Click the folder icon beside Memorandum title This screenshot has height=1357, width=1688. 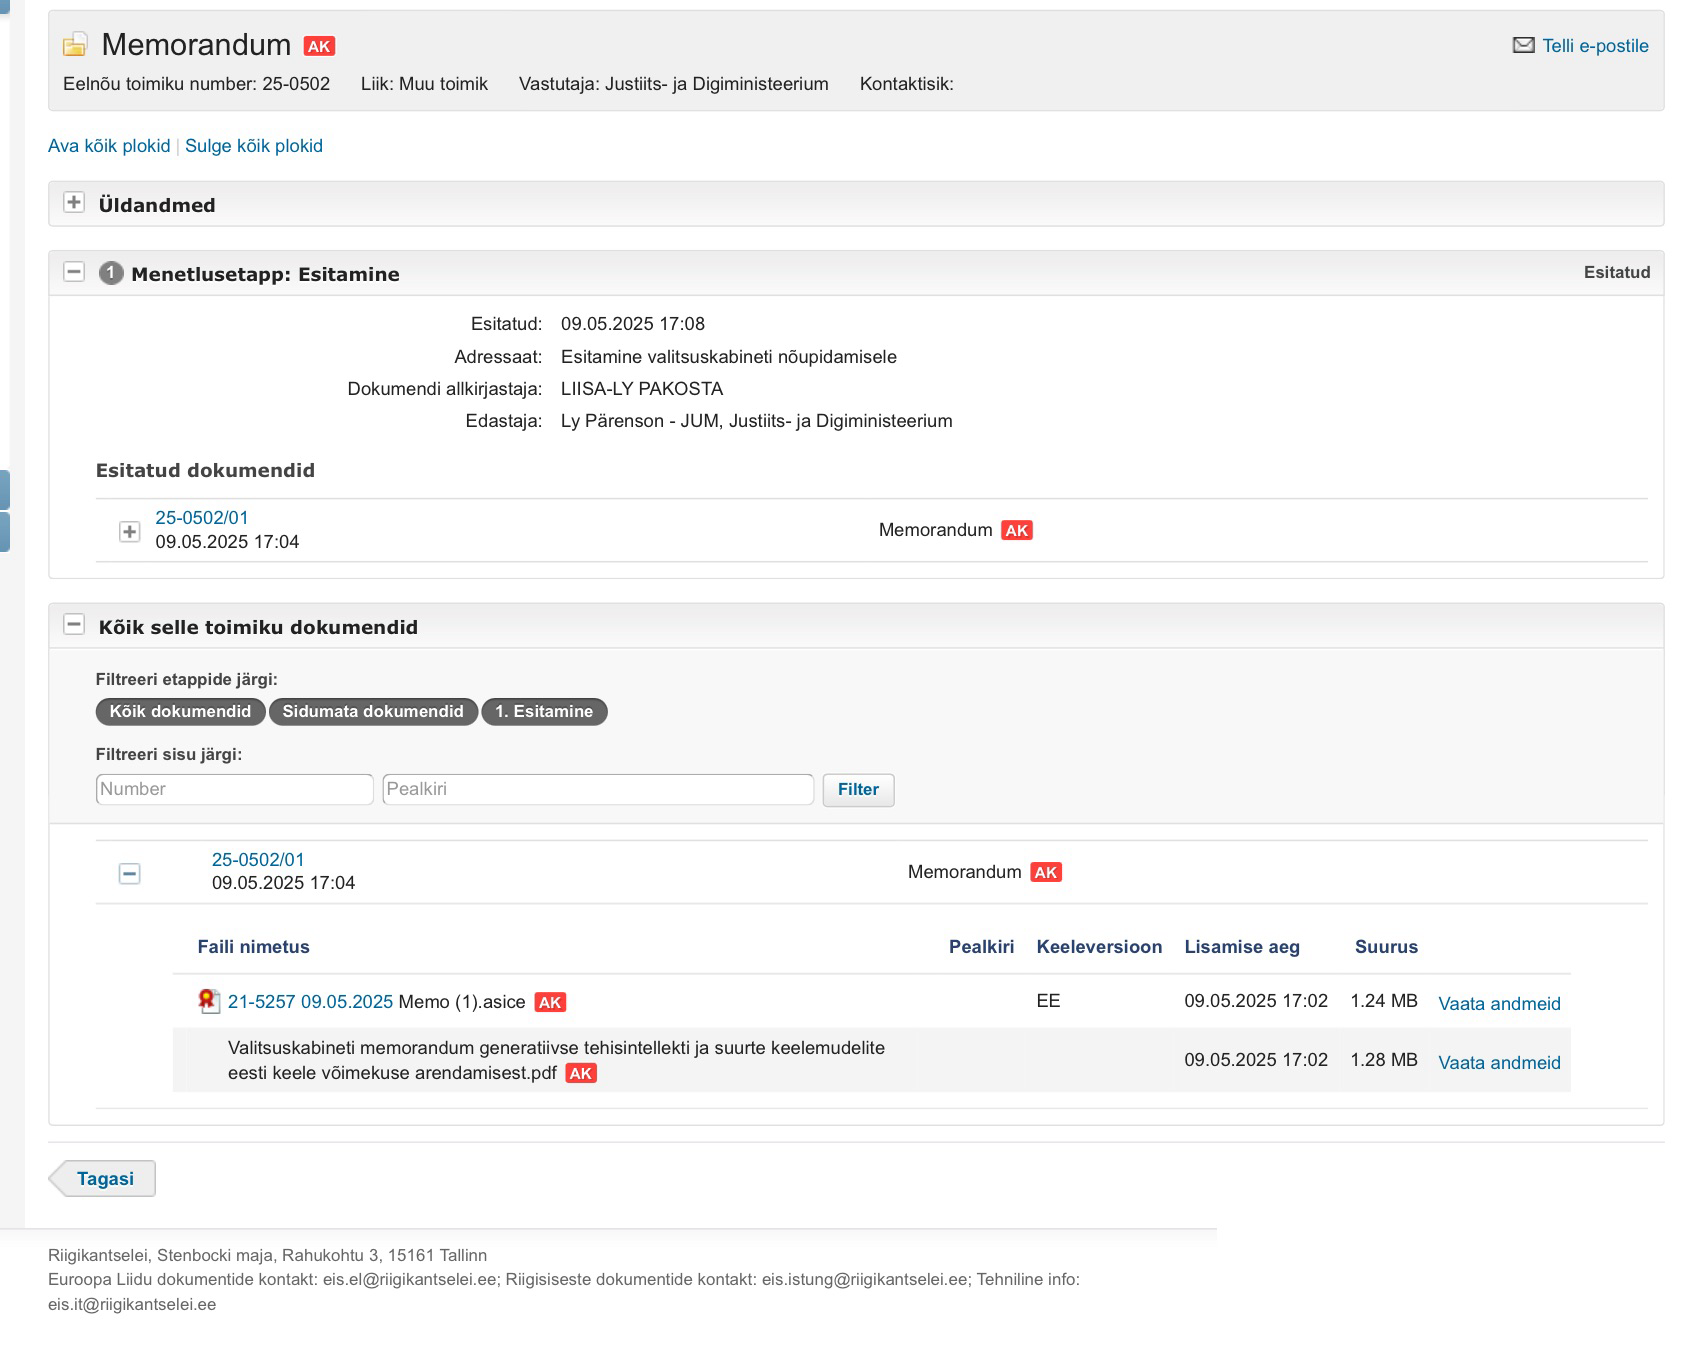point(75,45)
